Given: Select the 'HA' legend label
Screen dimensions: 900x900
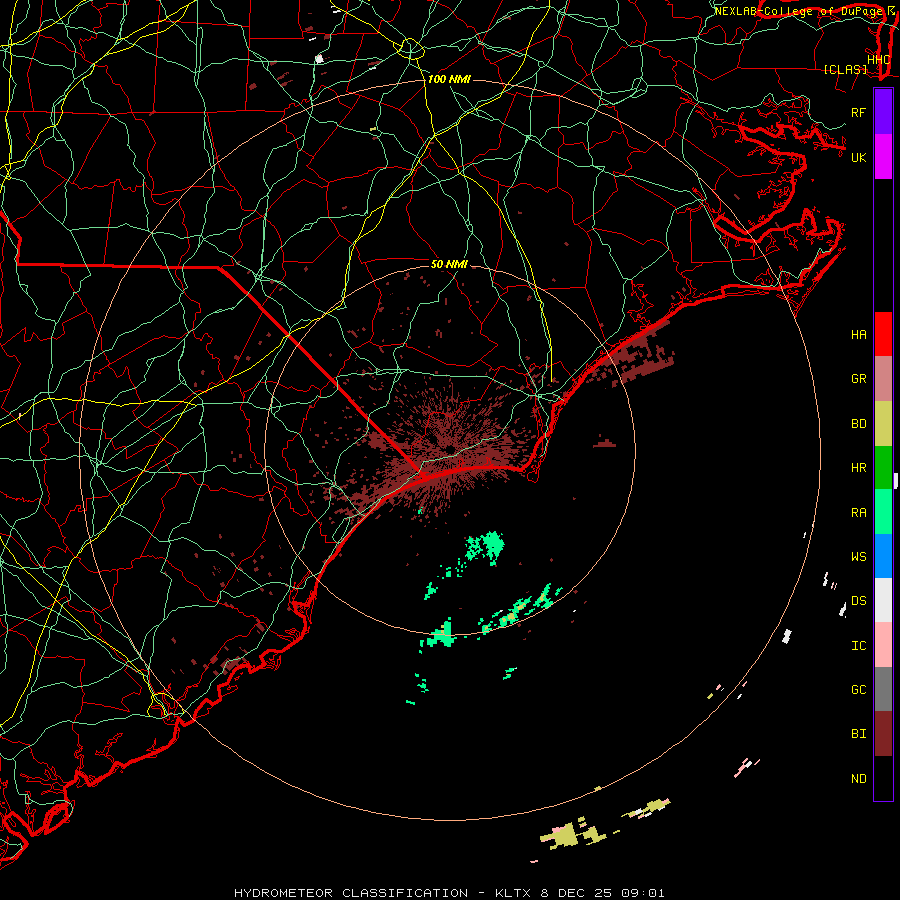Looking at the screenshot, I should [858, 335].
